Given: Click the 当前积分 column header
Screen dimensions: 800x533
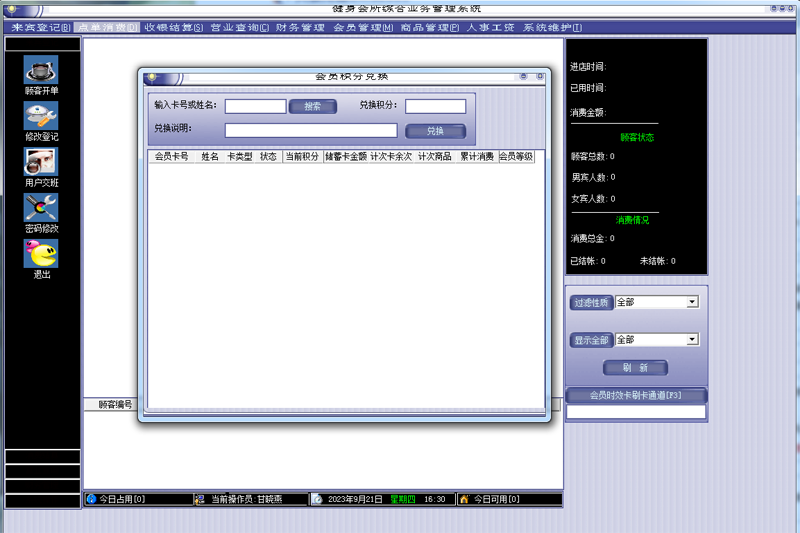Looking at the screenshot, I should (x=302, y=157).
